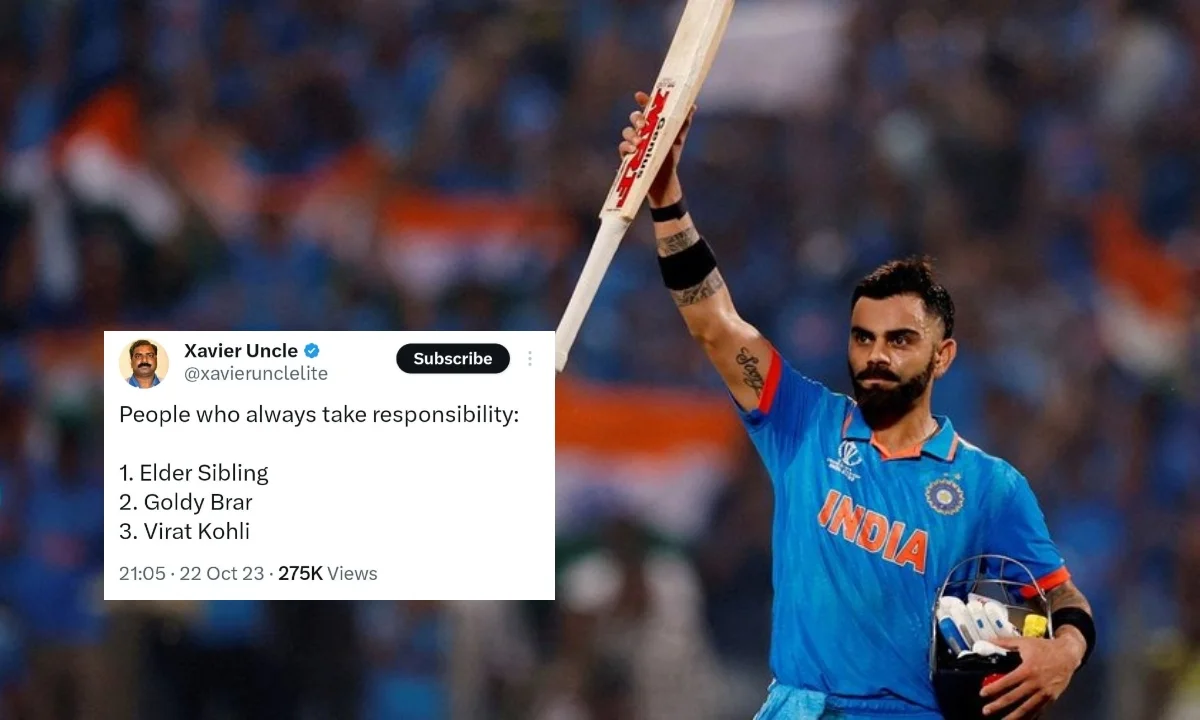Open Xavier Uncle's profile avatar

point(144,363)
